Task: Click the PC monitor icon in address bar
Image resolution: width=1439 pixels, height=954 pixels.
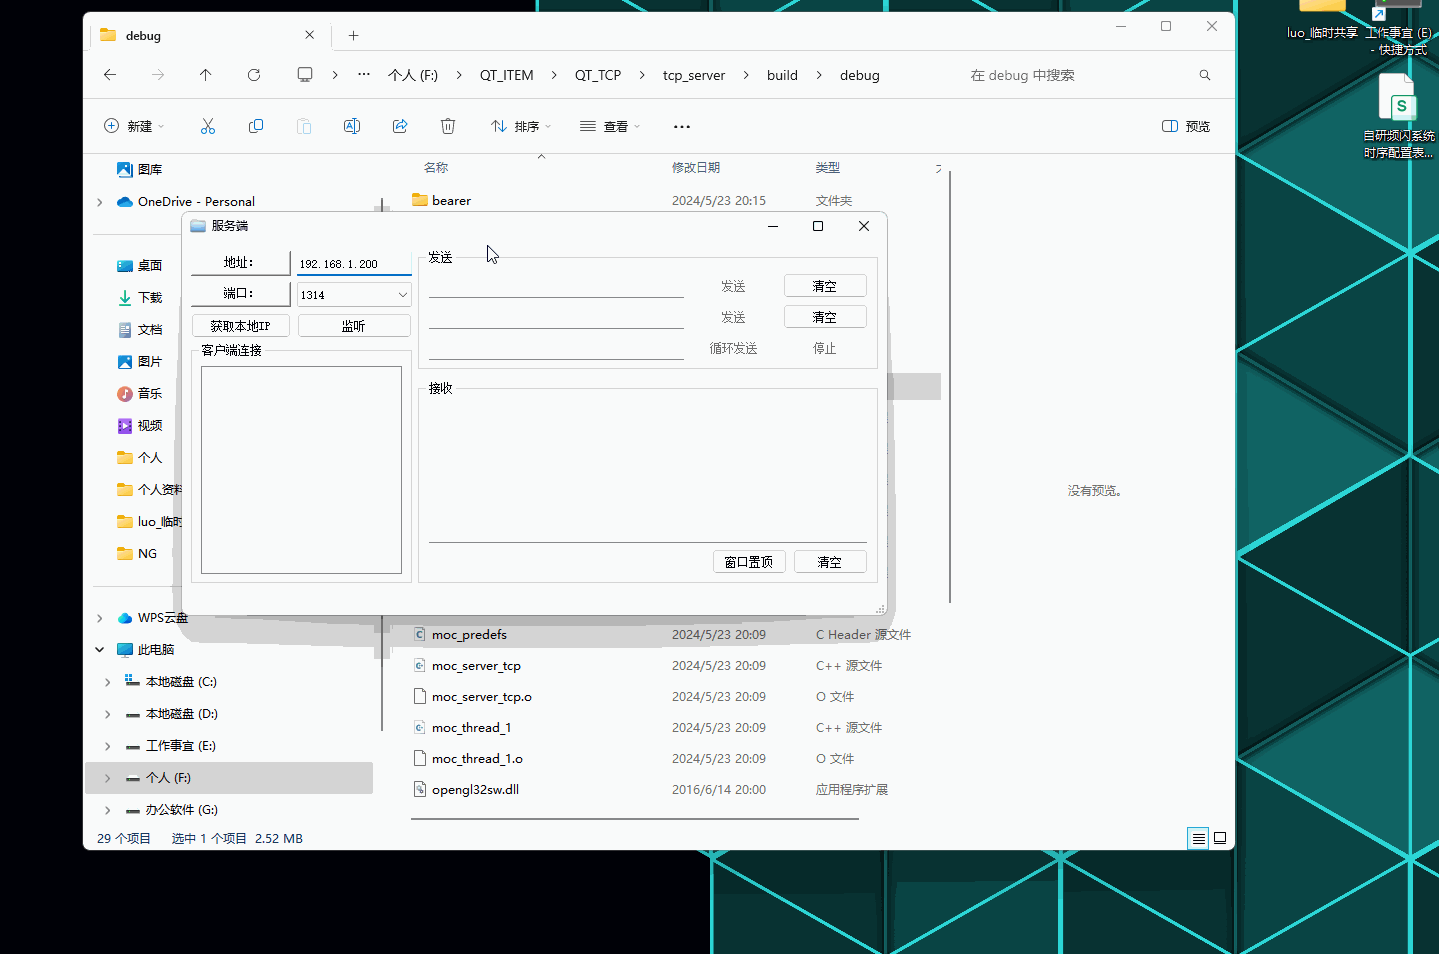Action: (x=305, y=75)
